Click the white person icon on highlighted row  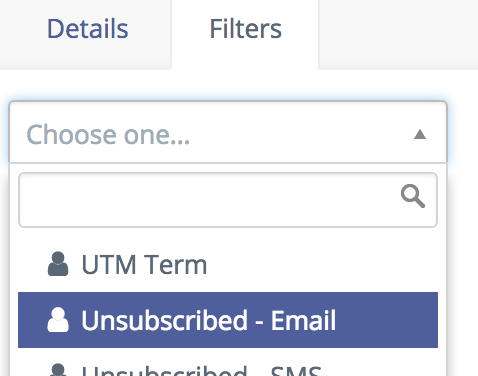pos(58,320)
